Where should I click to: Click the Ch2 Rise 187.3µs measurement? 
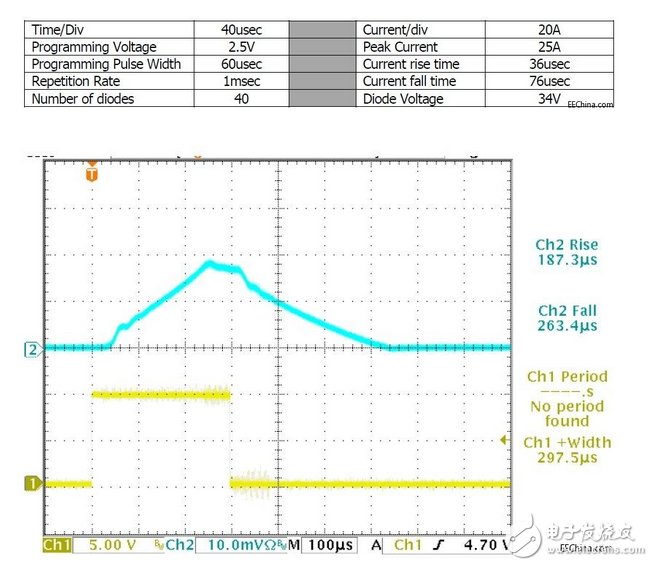pos(566,251)
